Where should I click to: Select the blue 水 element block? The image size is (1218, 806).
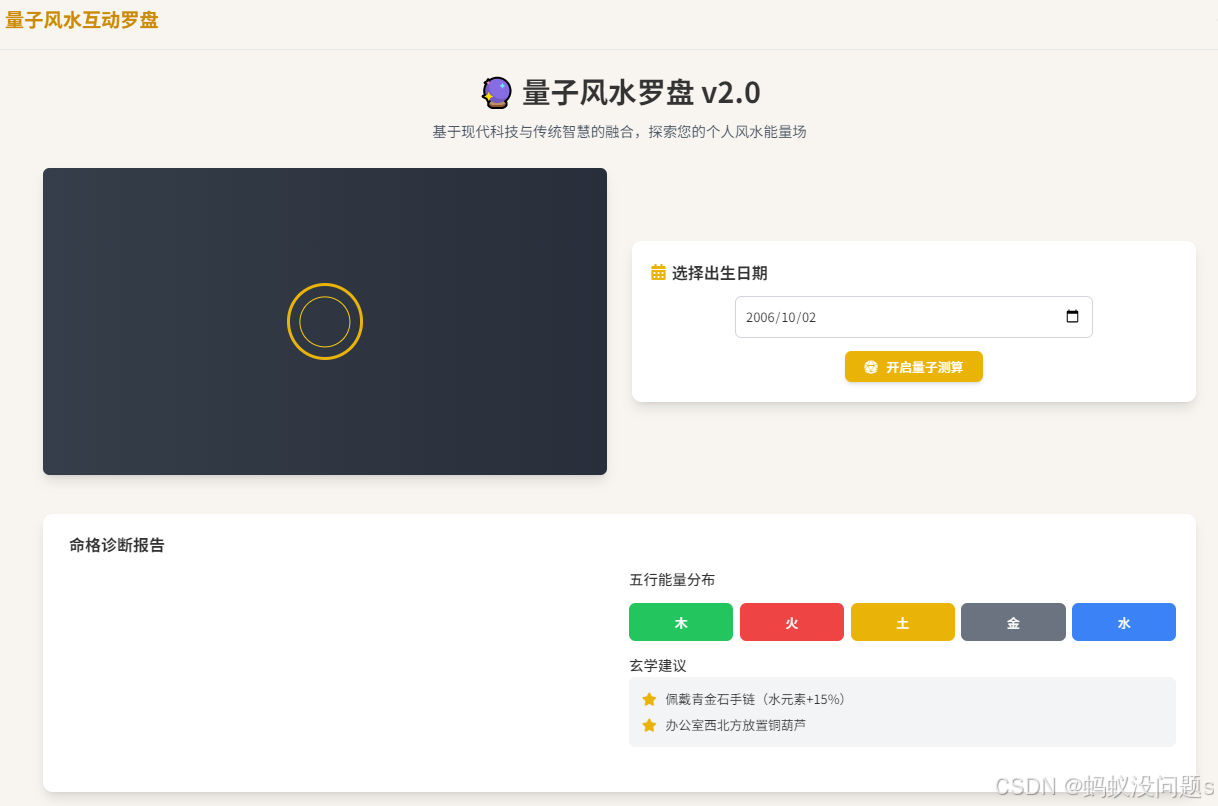tap(1124, 622)
